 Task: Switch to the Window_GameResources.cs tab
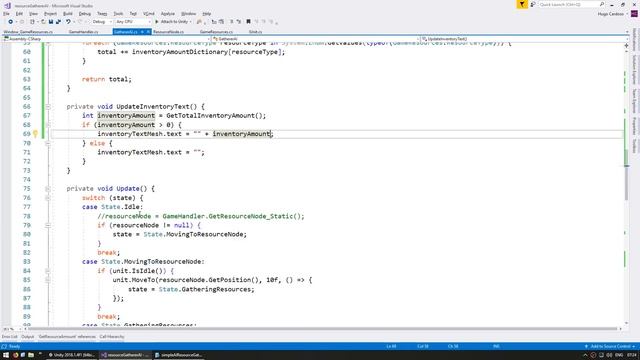tap(28, 32)
